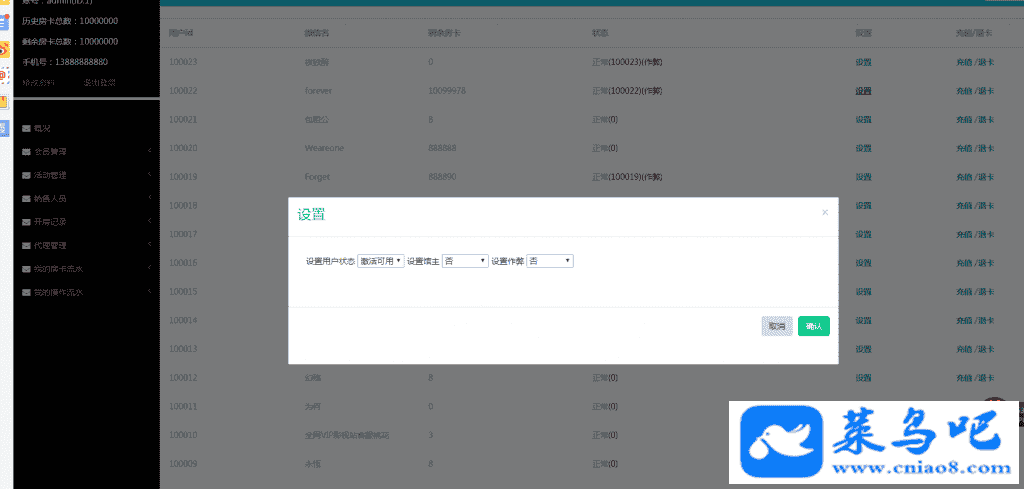The height and width of the screenshot is (489, 1024).
Task: Click the envelope icon beside 我的操作流水
Action: (x=26, y=293)
